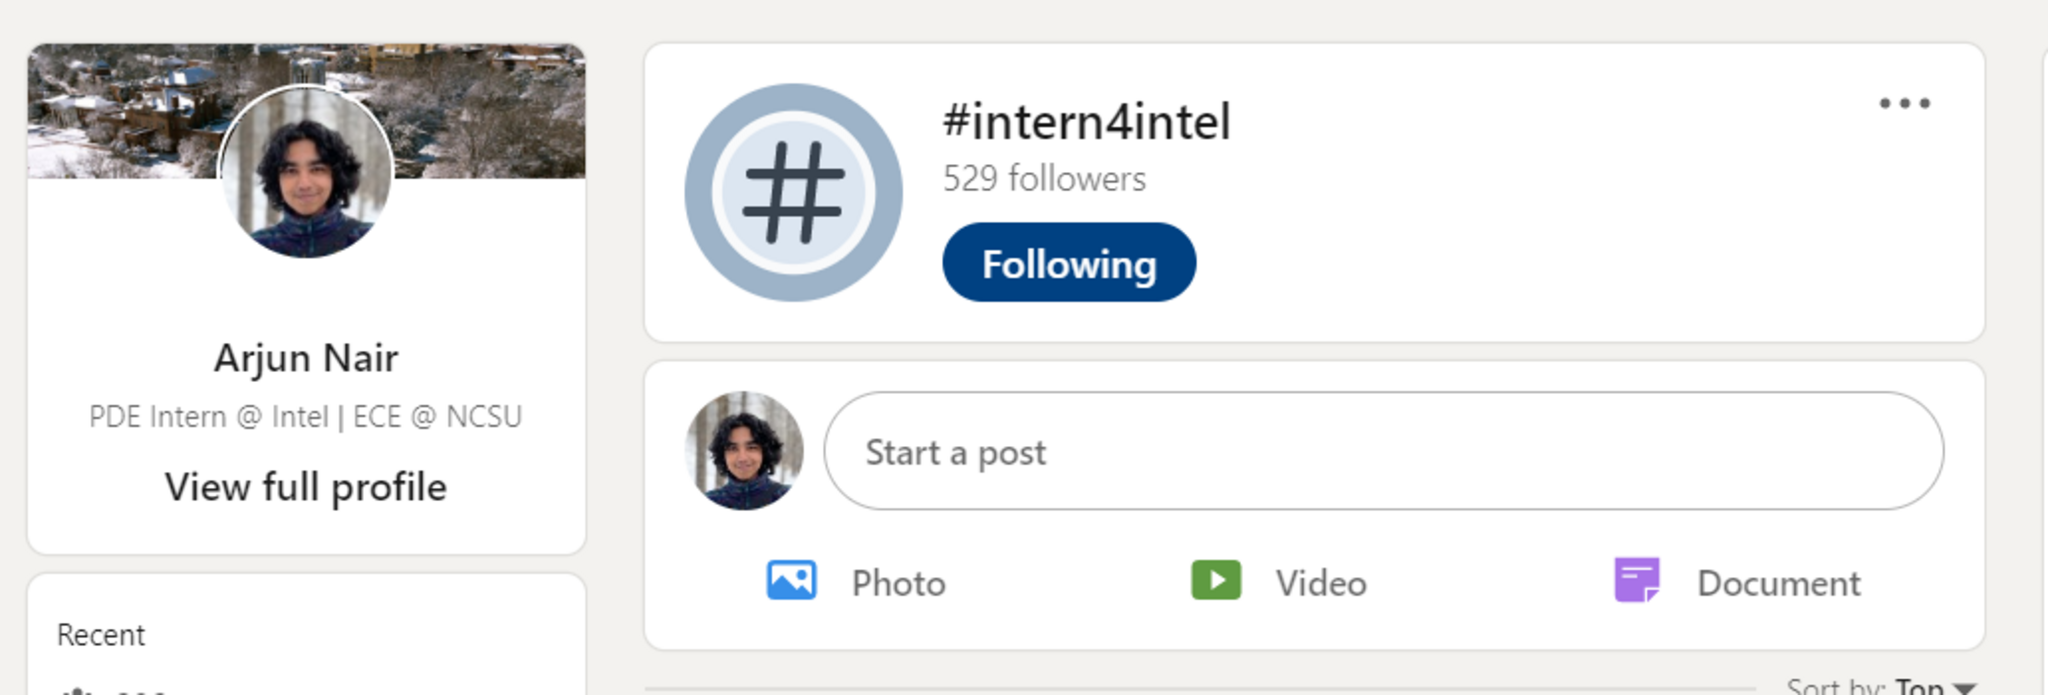Image resolution: width=2048 pixels, height=695 pixels.
Task: Click the 529 followers text
Action: (x=1044, y=179)
